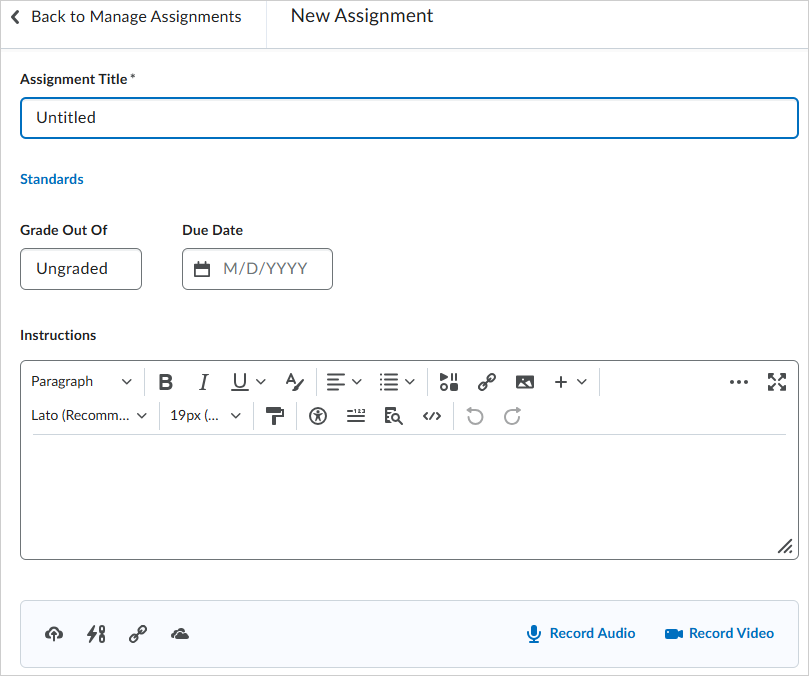Show more editor actions (three dots)
Viewport: 809px width, 676px height.
point(739,382)
